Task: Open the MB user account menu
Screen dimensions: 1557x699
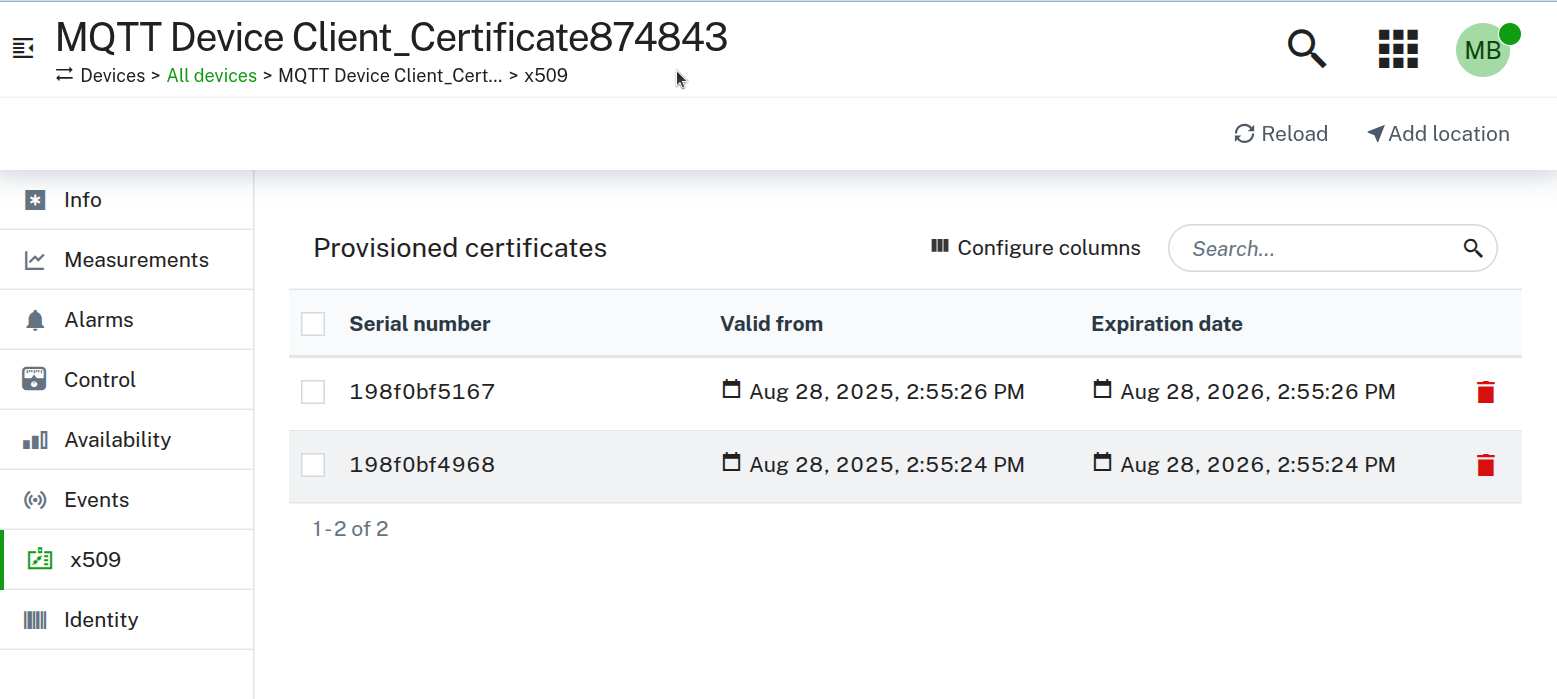Action: pyautogui.click(x=1483, y=49)
